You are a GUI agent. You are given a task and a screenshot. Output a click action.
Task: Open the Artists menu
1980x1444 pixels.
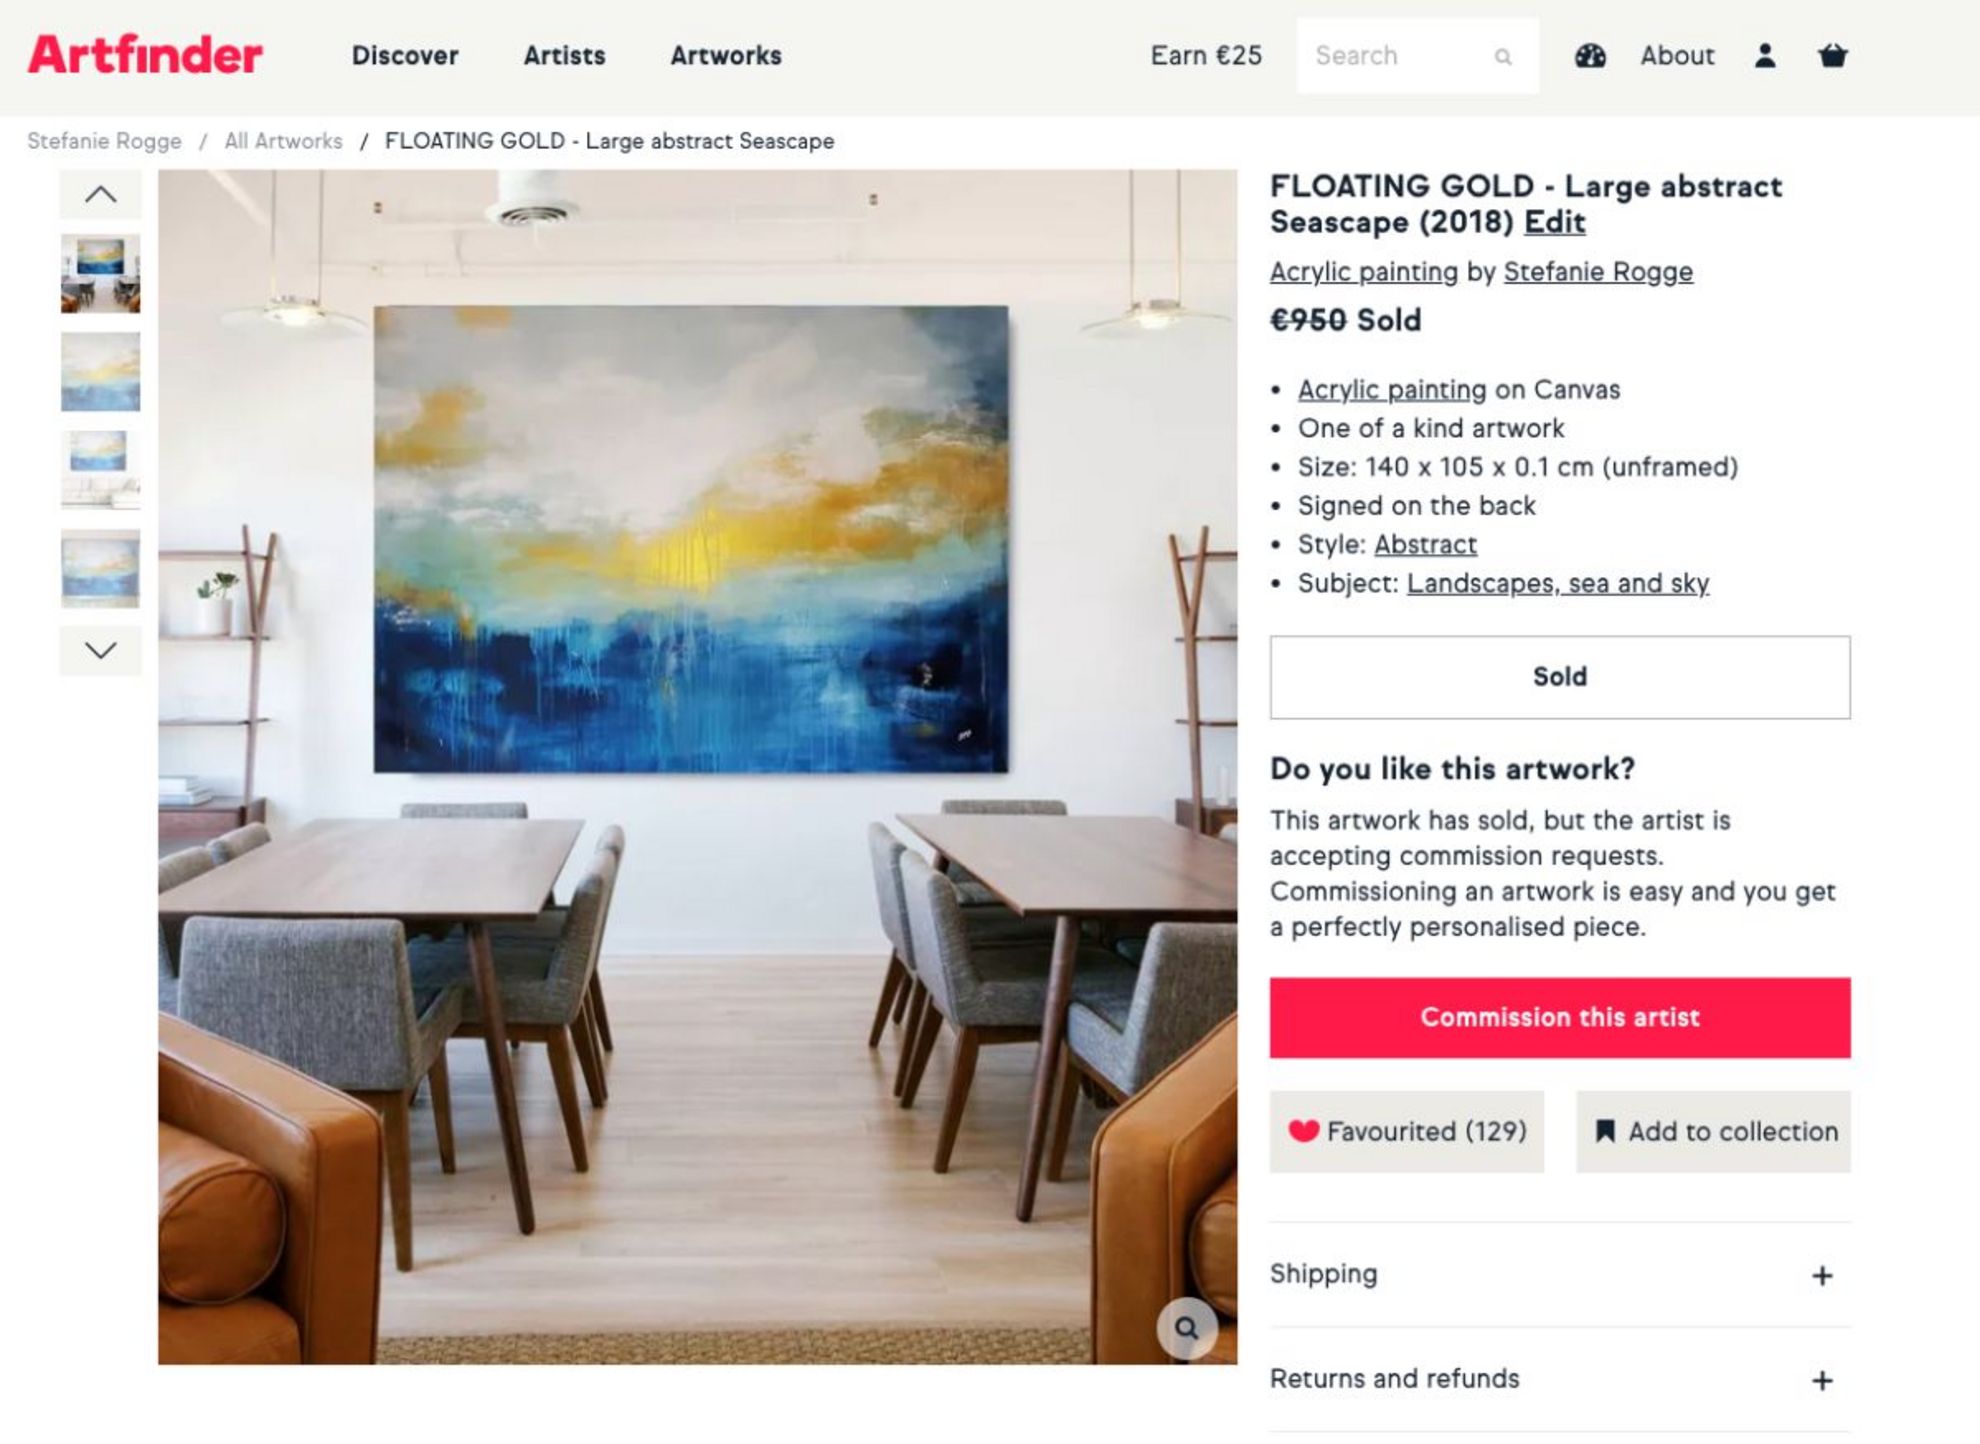565,56
